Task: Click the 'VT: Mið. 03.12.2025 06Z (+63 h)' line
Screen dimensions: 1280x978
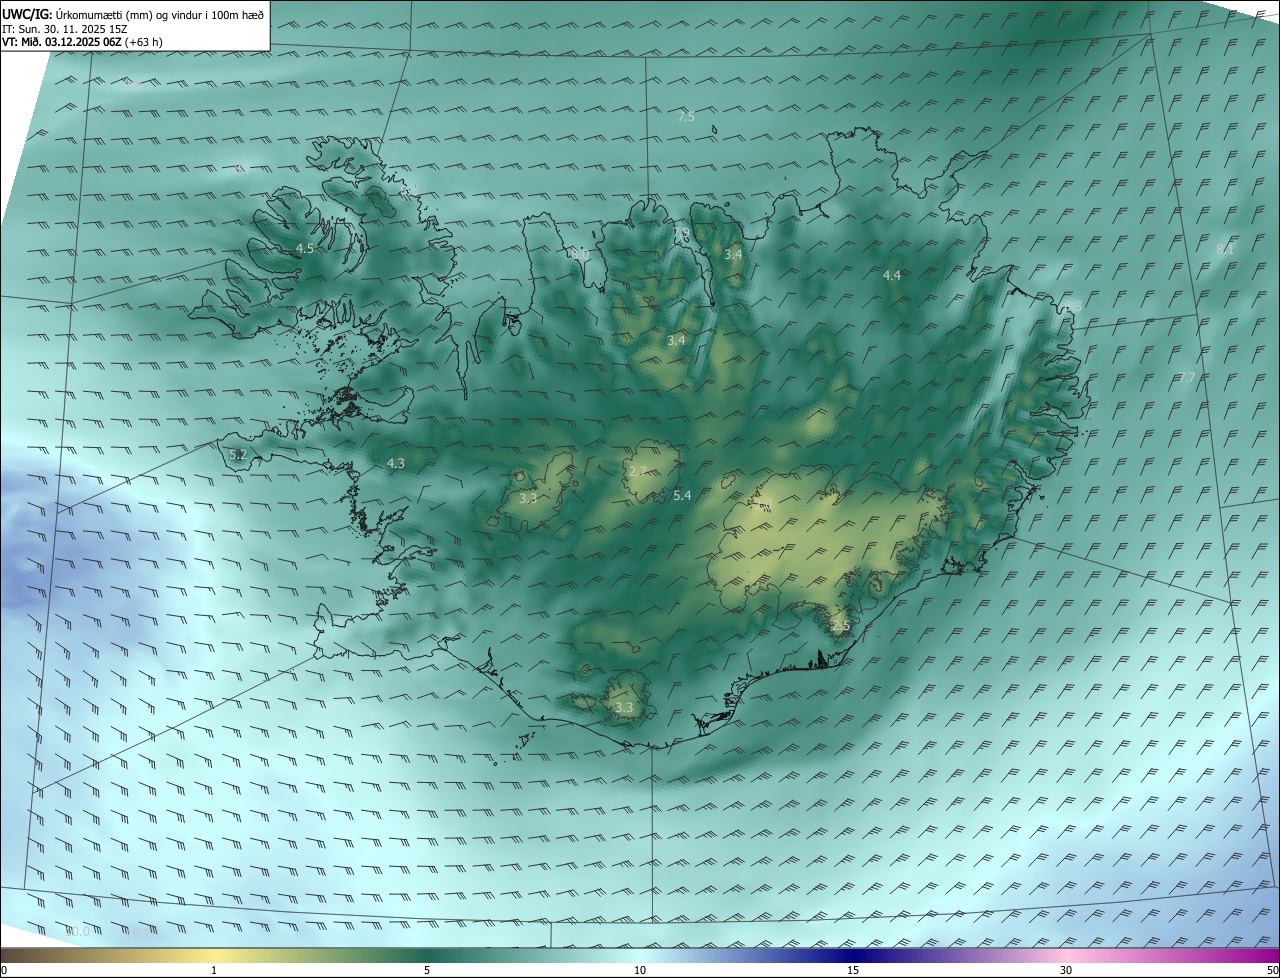Action: tap(82, 42)
